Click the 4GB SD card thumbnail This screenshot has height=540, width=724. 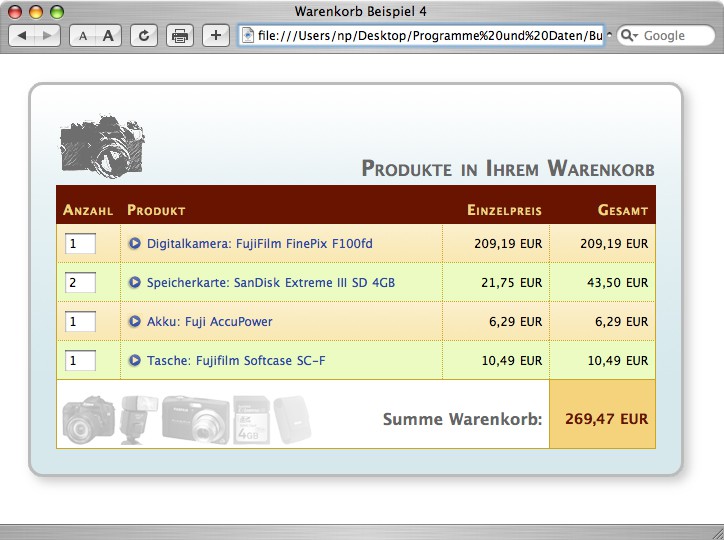point(252,420)
